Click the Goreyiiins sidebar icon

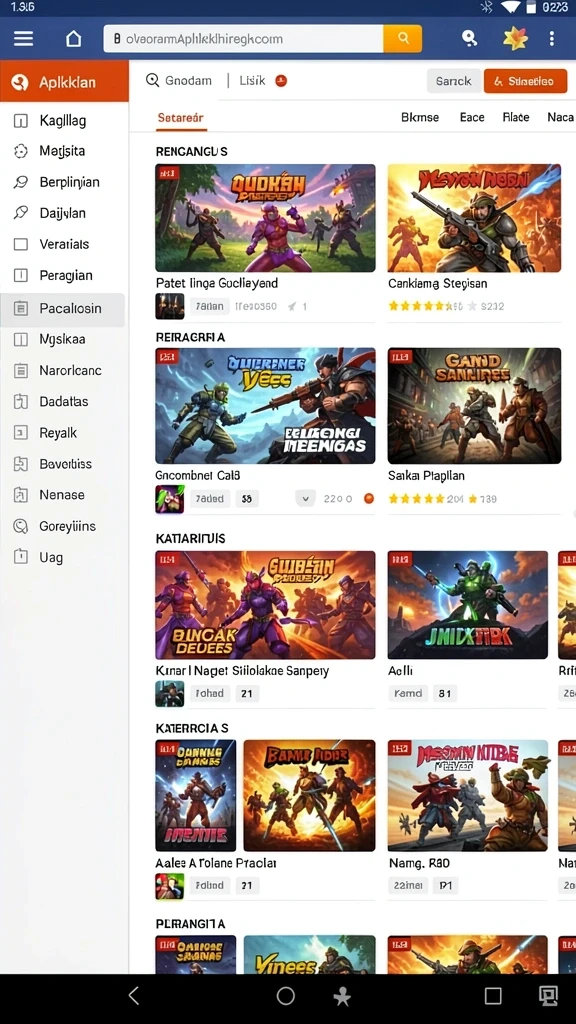click(21, 526)
